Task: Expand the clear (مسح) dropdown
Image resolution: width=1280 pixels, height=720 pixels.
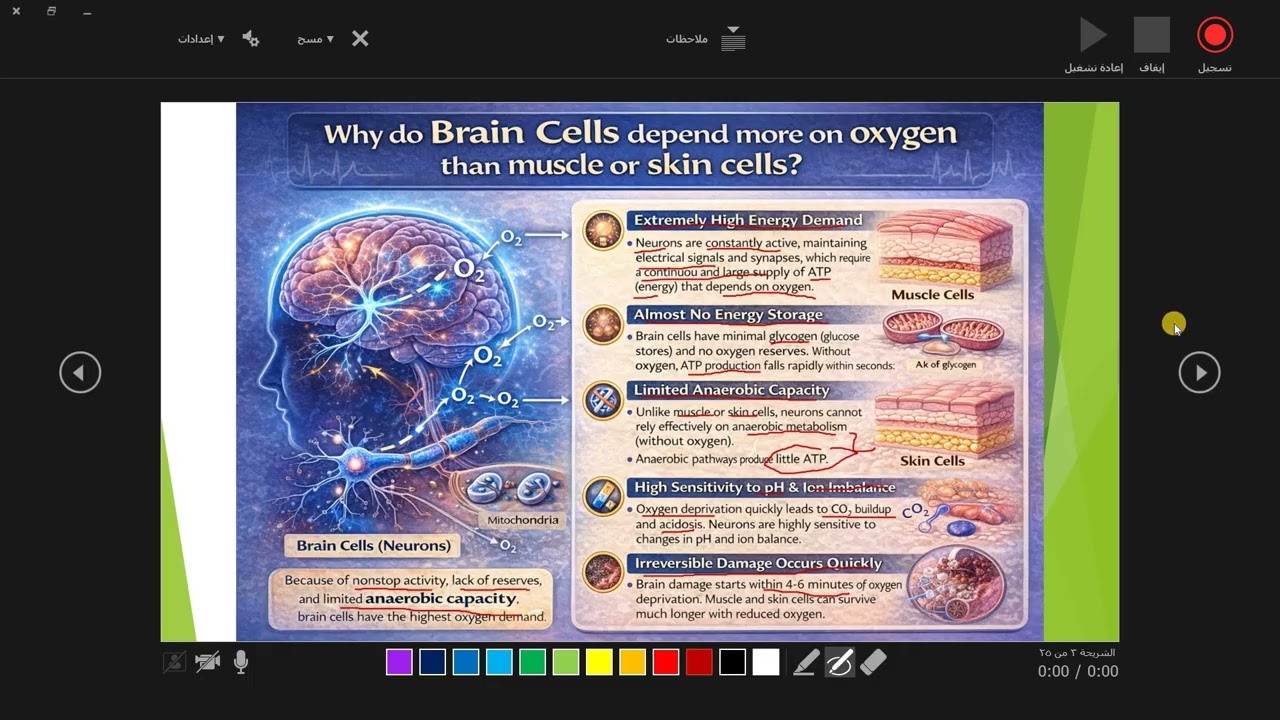Action: [315, 39]
